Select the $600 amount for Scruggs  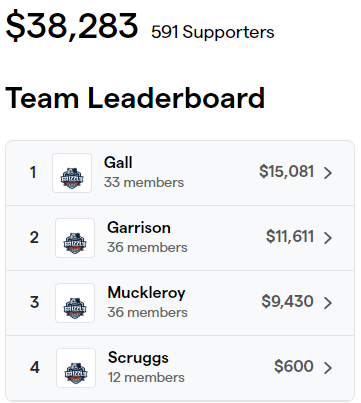click(x=294, y=366)
